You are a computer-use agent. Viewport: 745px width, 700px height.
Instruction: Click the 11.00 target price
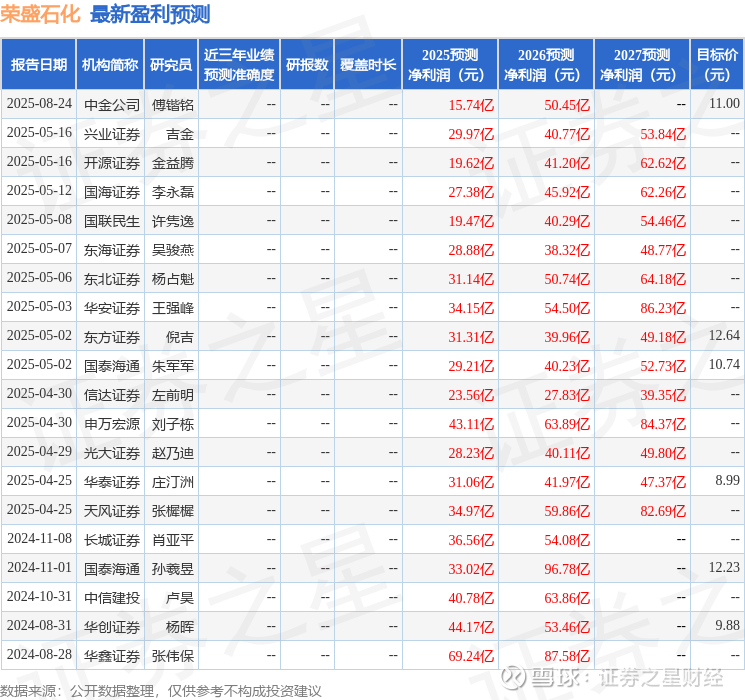coord(724,104)
